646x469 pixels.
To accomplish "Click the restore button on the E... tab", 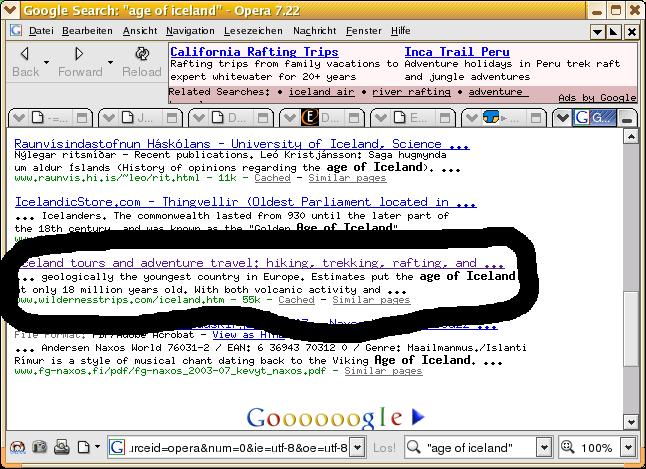I will pyautogui.click(x=445, y=119).
